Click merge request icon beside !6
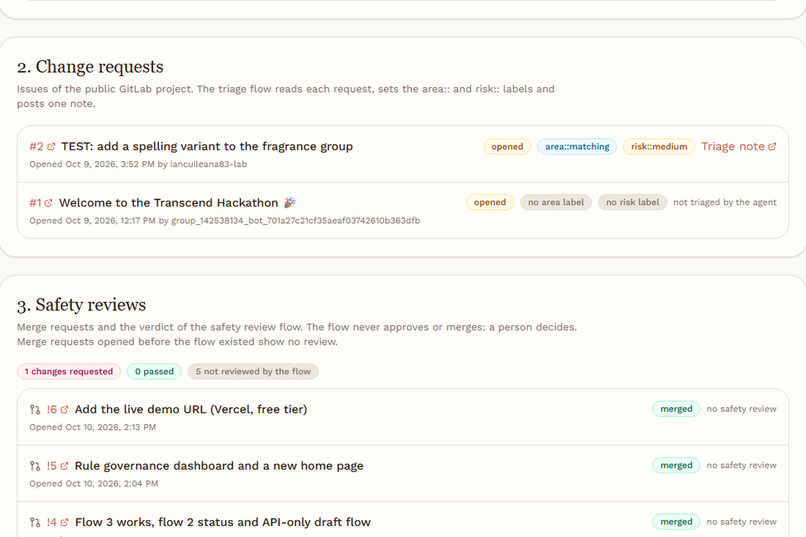The height and width of the screenshot is (537, 806). 35,410
